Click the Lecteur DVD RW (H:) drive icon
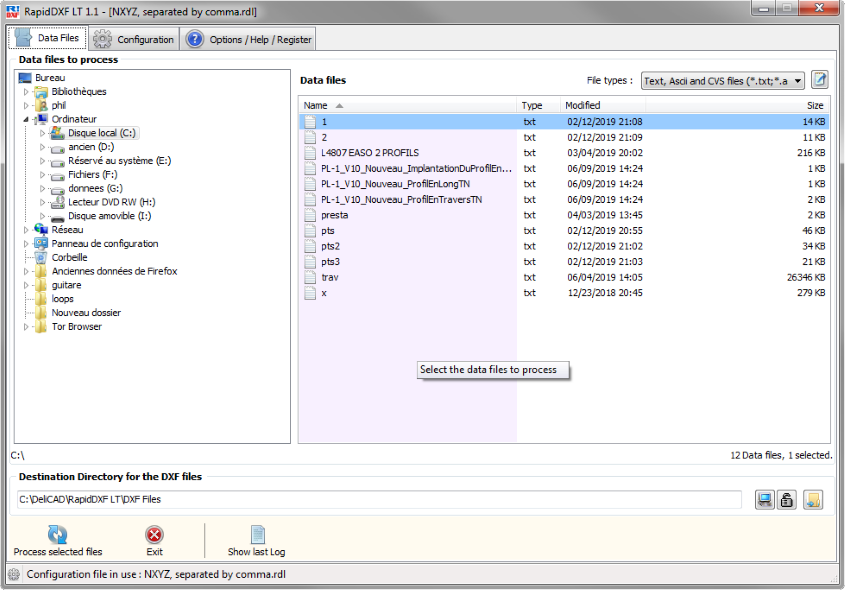Viewport: 845px width, 590px height. click(58, 202)
